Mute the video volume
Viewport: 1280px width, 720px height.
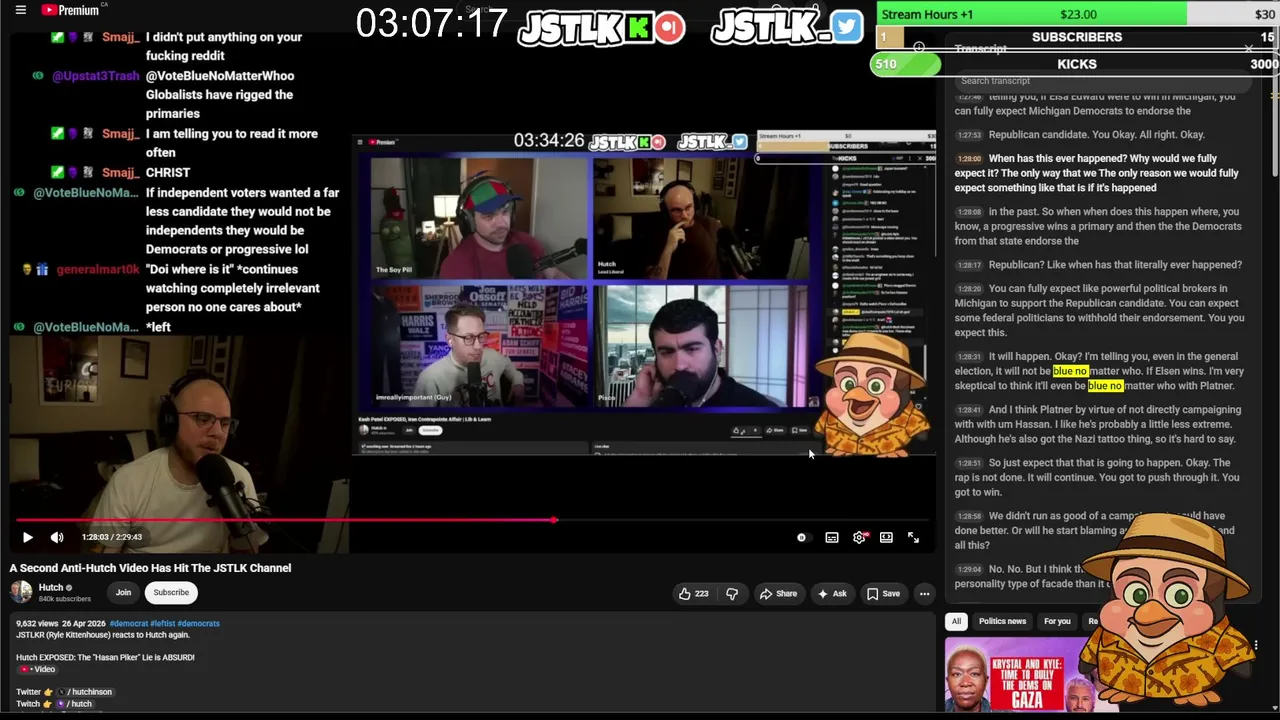coord(57,537)
